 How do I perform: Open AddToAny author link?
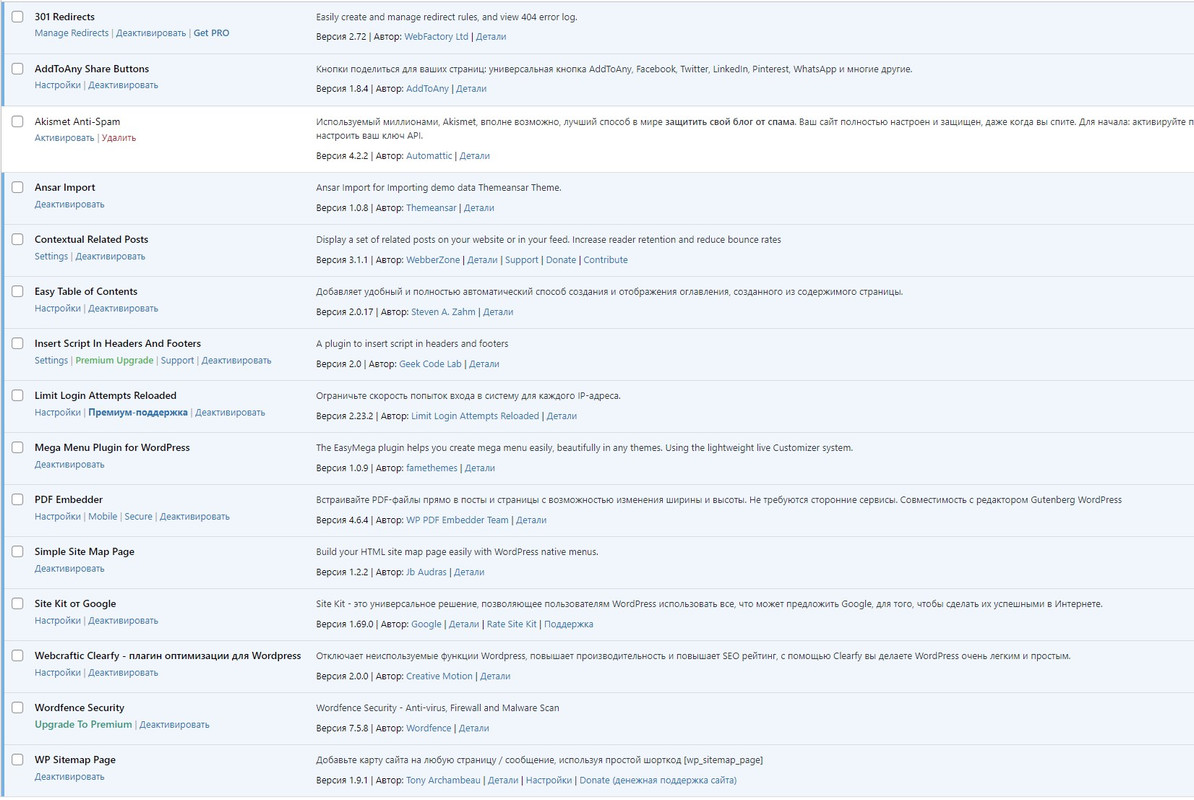coord(427,88)
